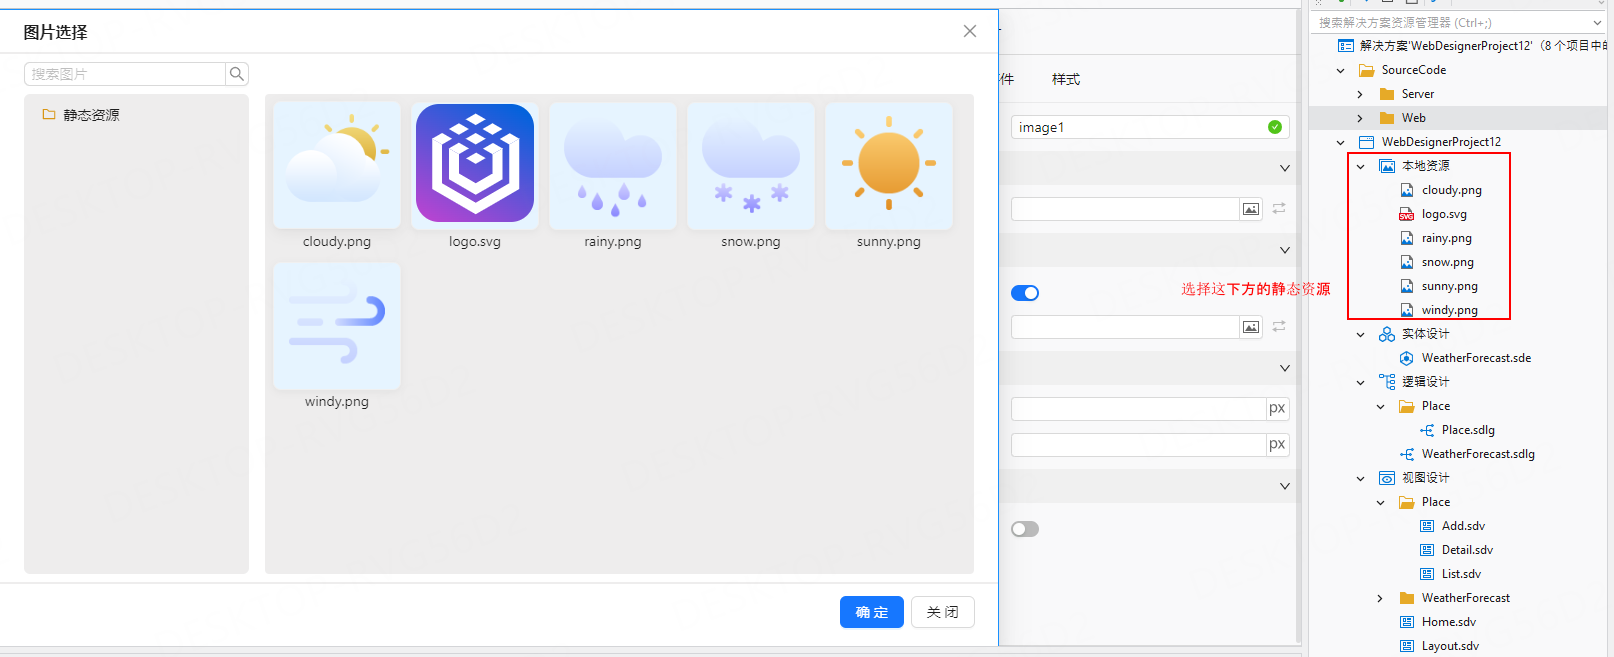The height and width of the screenshot is (657, 1614).
Task: Click the Detail.sdv file icon
Action: [1427, 550]
